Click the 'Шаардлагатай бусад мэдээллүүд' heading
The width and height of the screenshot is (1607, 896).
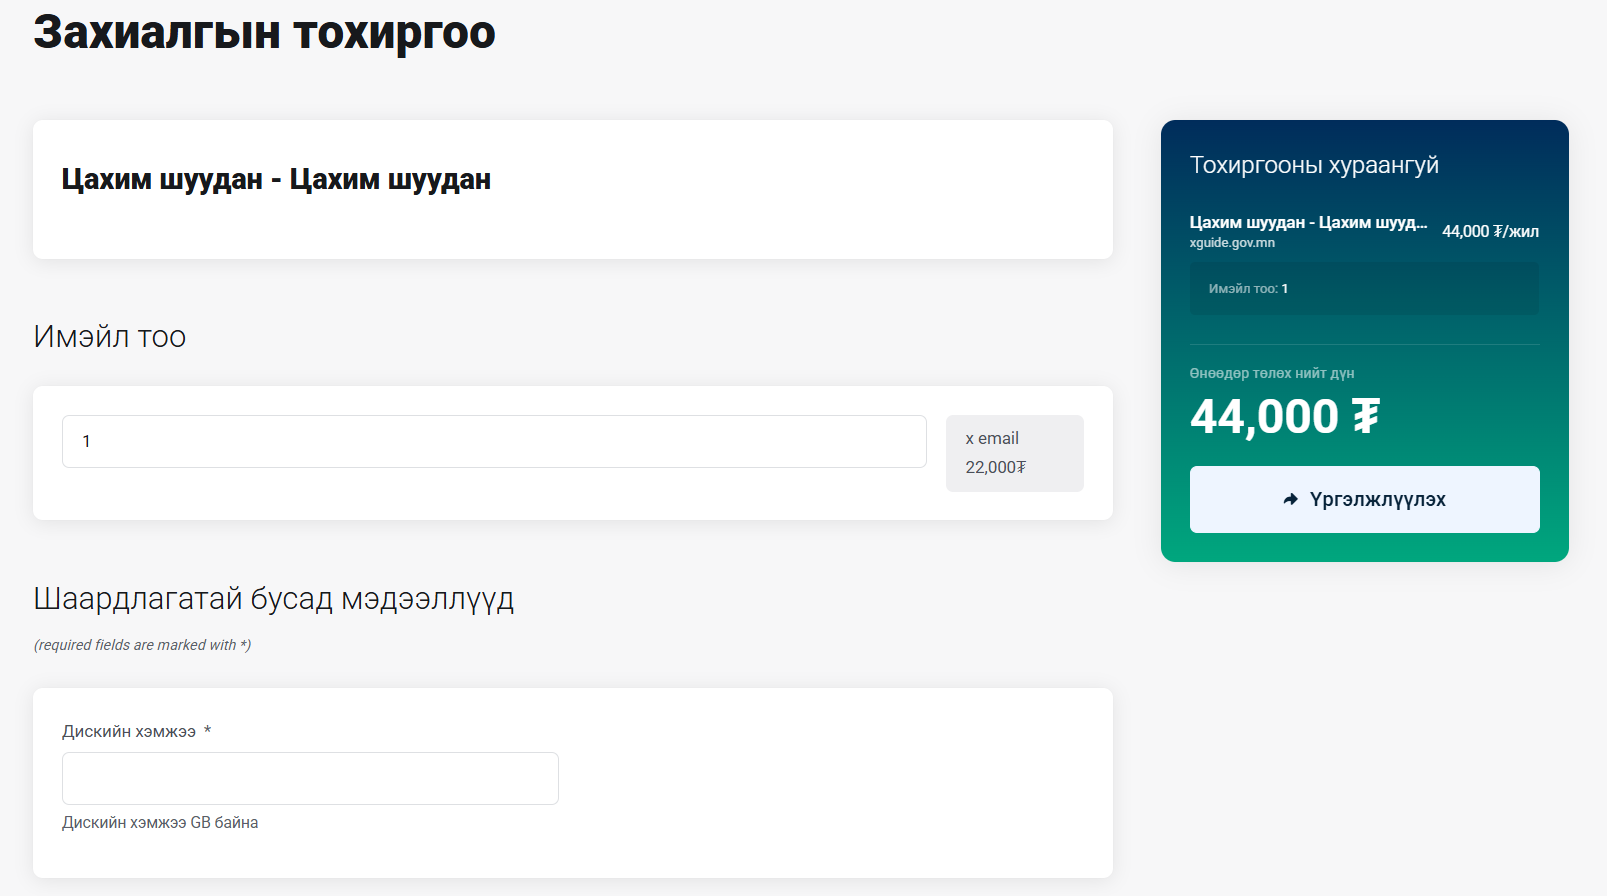point(274,599)
